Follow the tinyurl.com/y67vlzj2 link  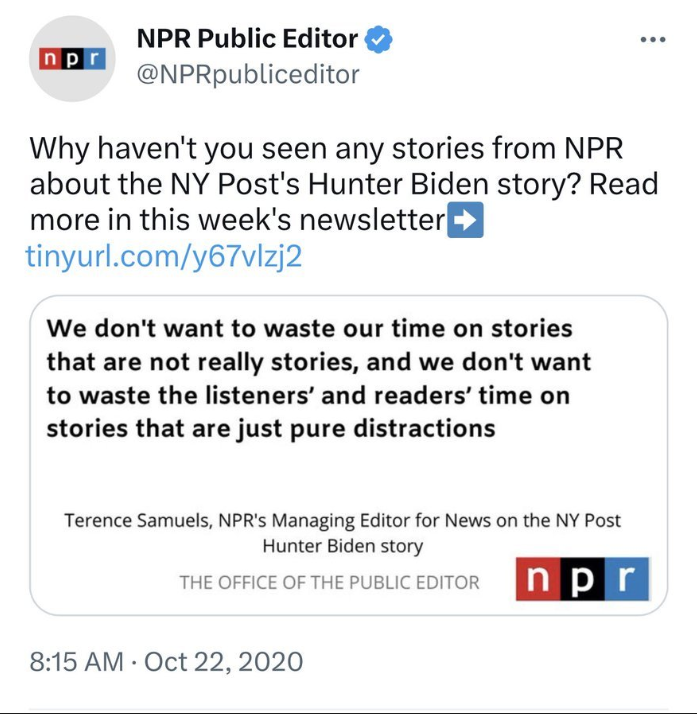coord(164,256)
